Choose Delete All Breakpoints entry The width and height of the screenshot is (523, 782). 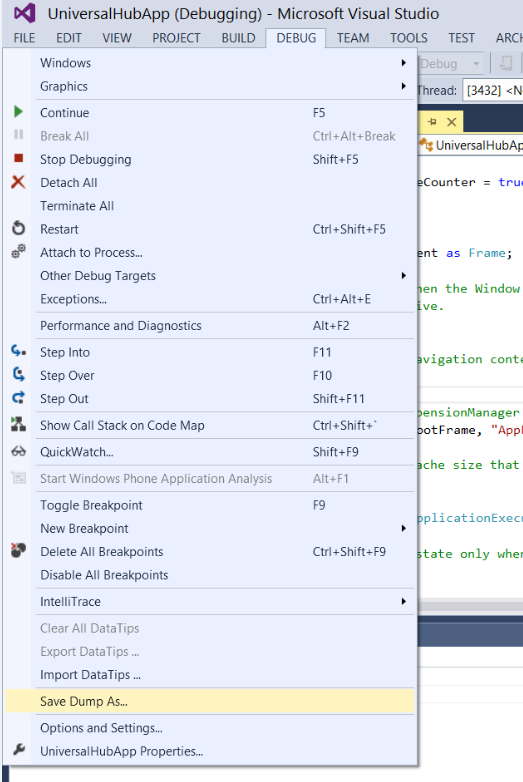click(x=210, y=552)
